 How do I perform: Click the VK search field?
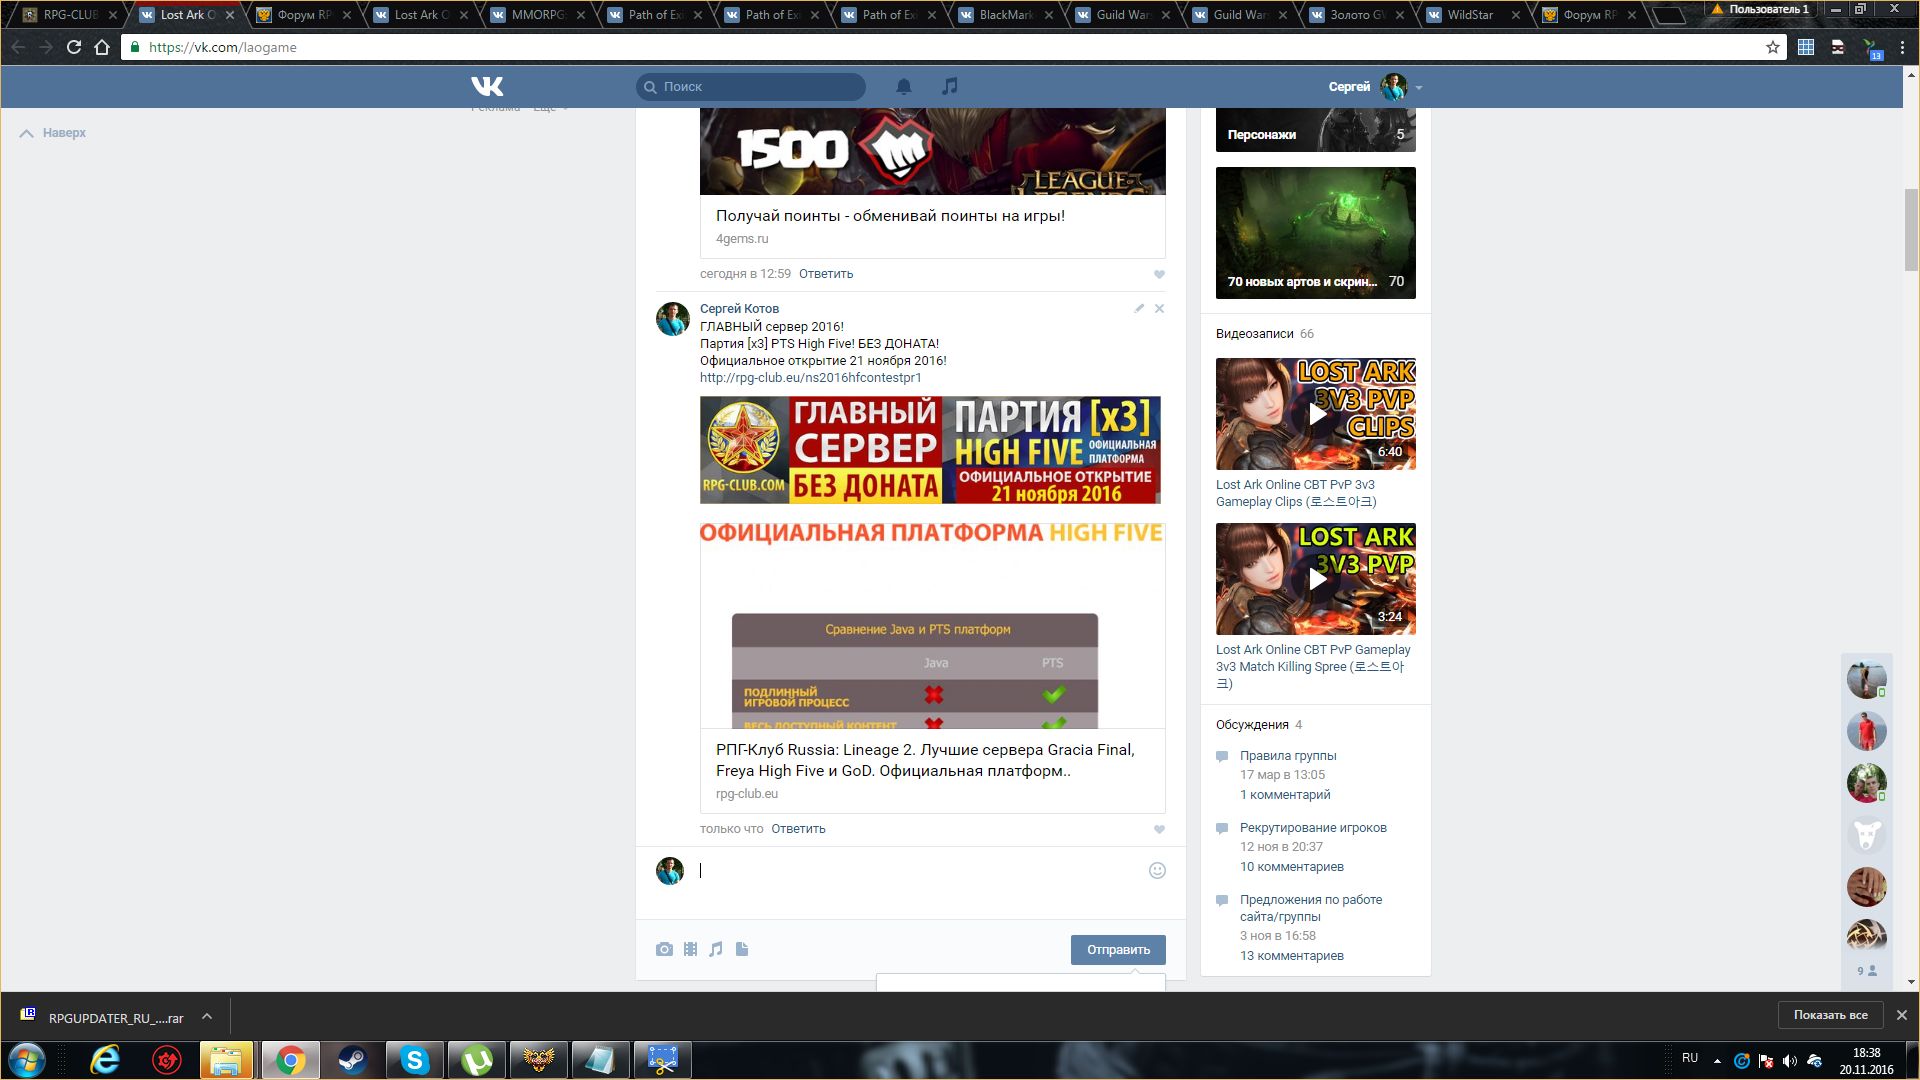pos(751,87)
